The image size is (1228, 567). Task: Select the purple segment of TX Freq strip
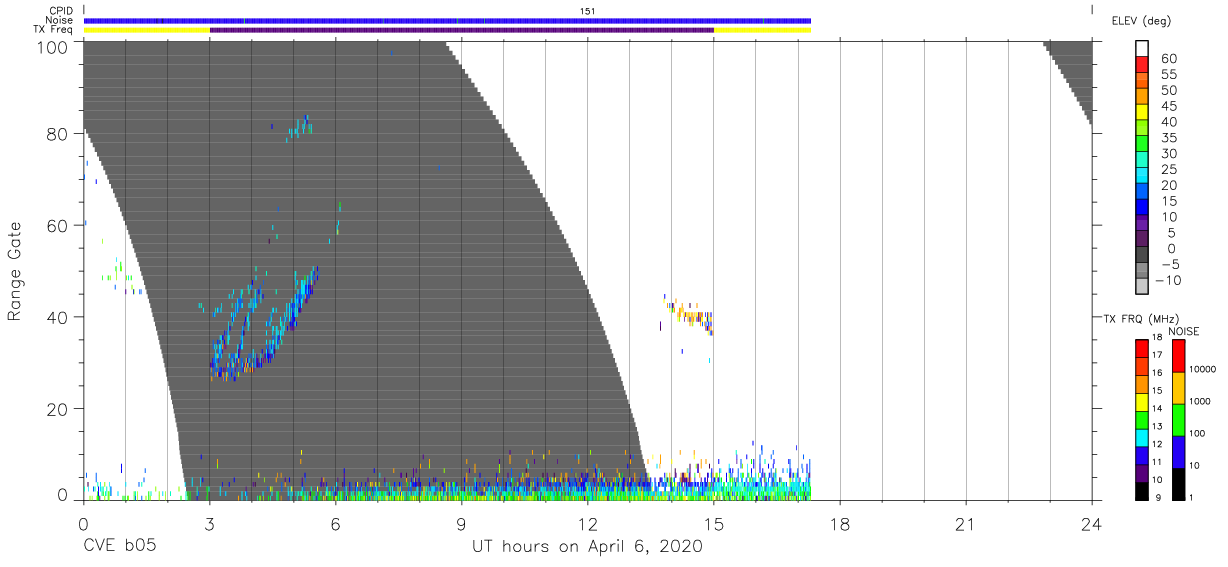pyautogui.click(x=462, y=30)
